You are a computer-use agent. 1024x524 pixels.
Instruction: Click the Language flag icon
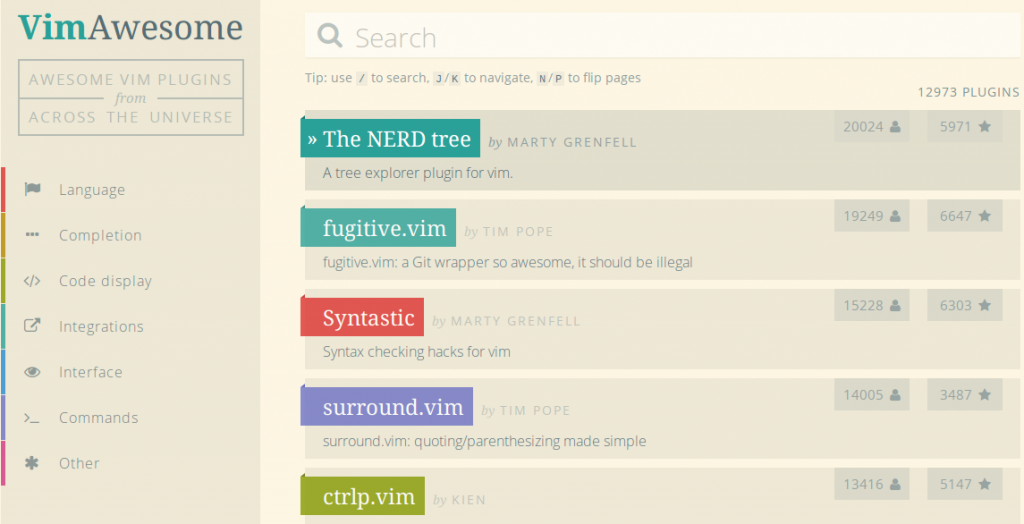point(32,189)
